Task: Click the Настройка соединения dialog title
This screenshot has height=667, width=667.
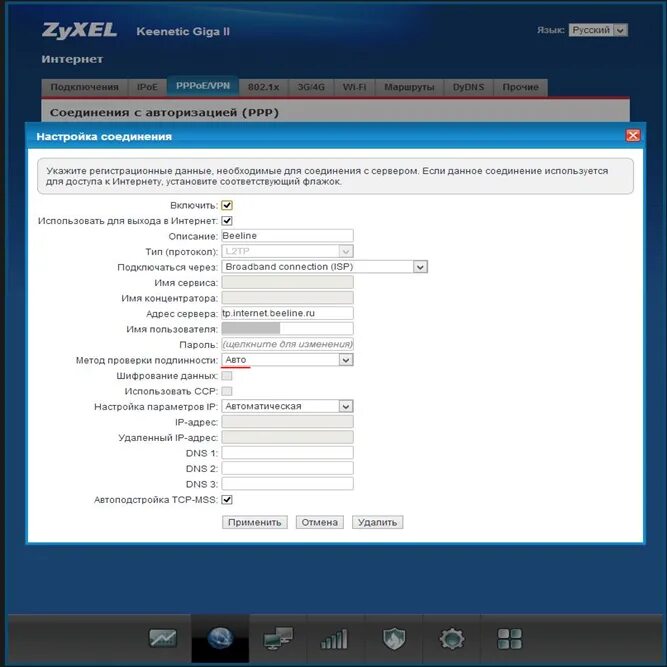Action: click(x=104, y=137)
